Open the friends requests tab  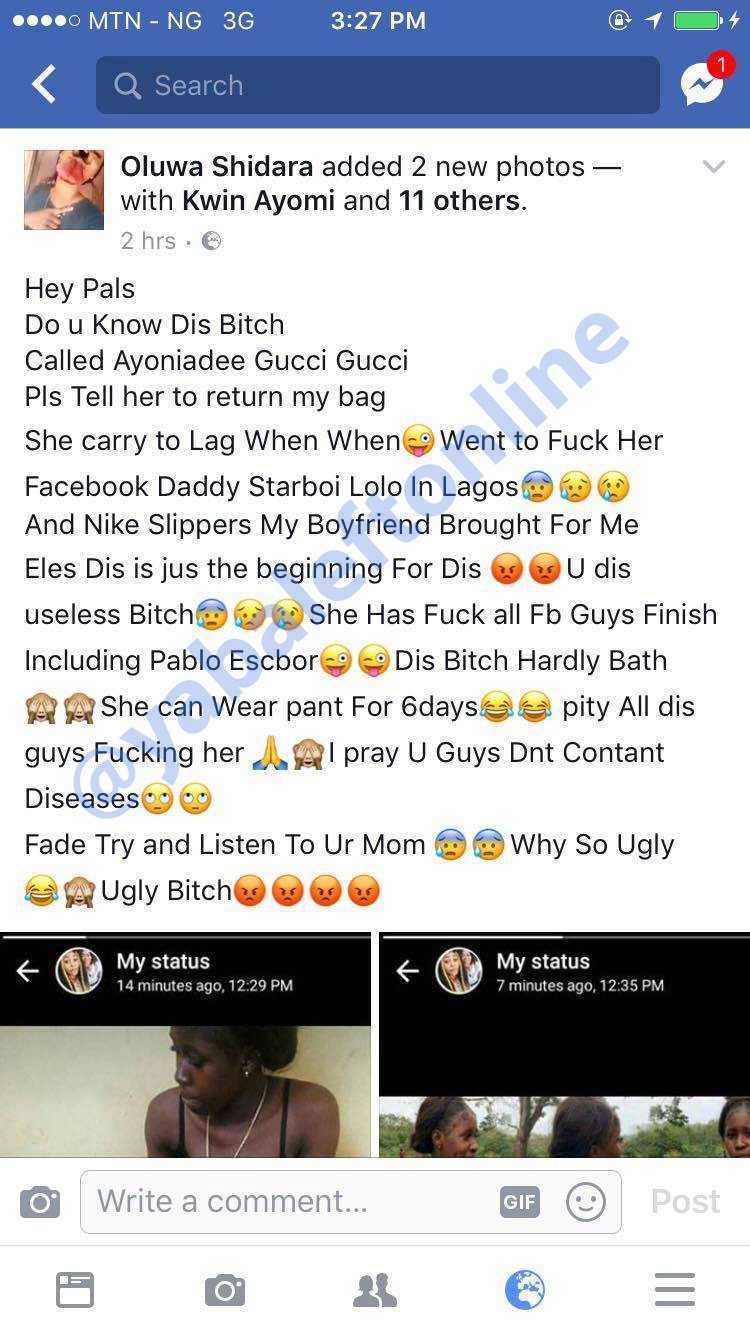375,1290
